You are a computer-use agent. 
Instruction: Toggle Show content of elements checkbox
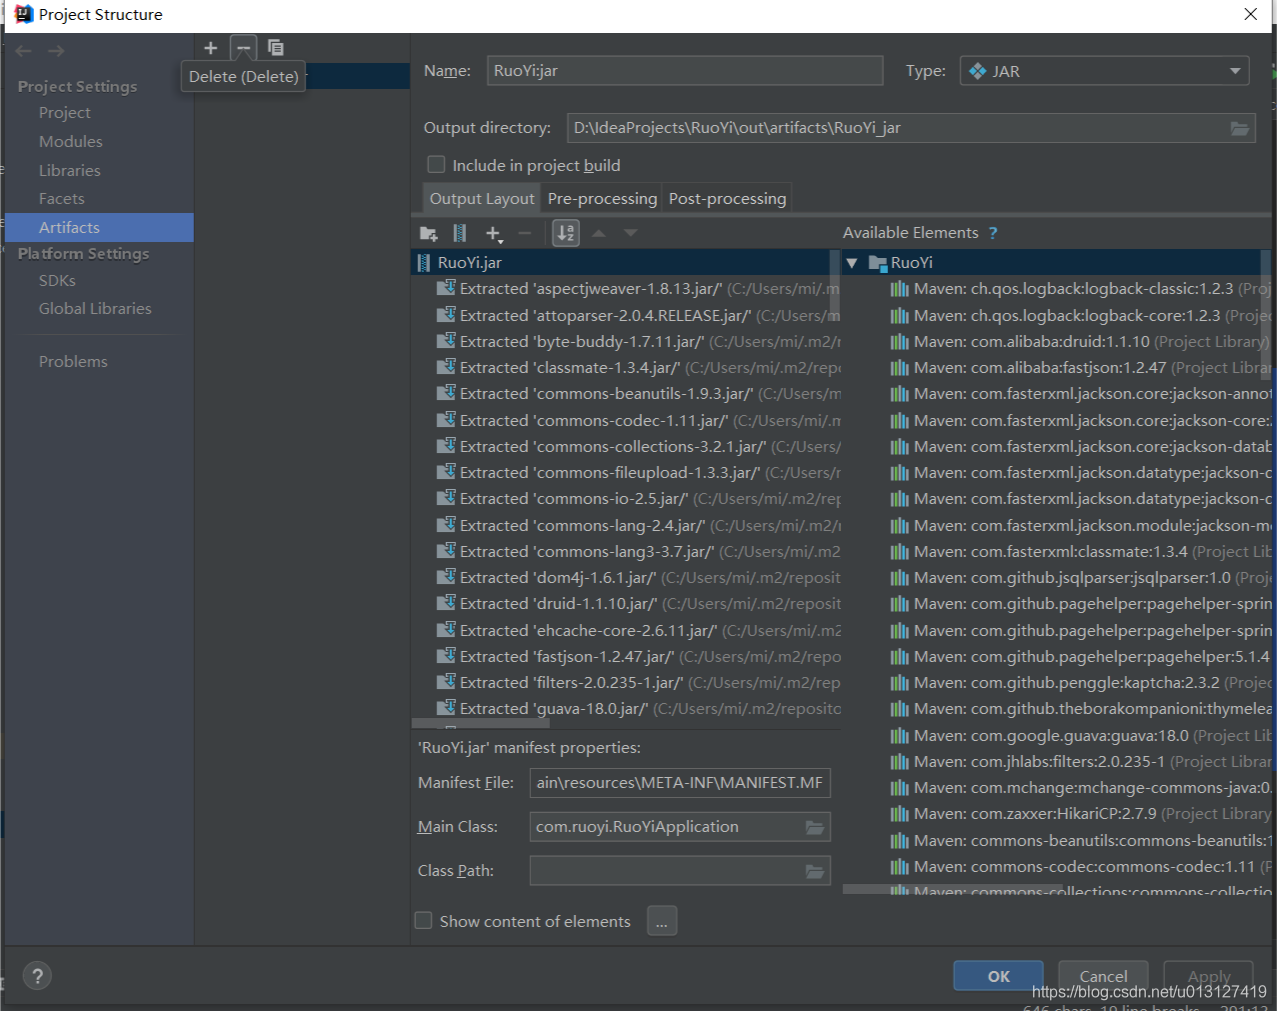coord(423,921)
